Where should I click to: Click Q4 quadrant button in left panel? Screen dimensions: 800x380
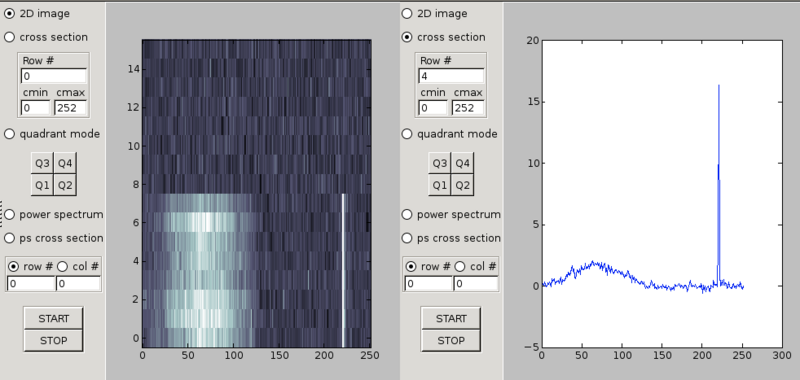(x=65, y=164)
